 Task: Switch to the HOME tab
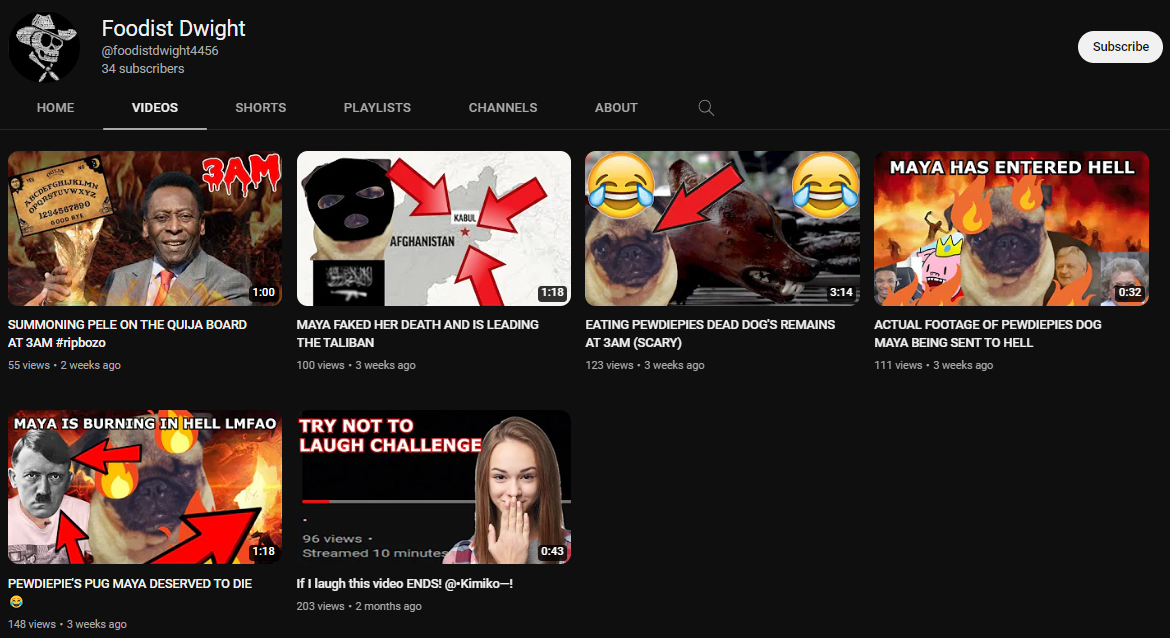(55, 108)
